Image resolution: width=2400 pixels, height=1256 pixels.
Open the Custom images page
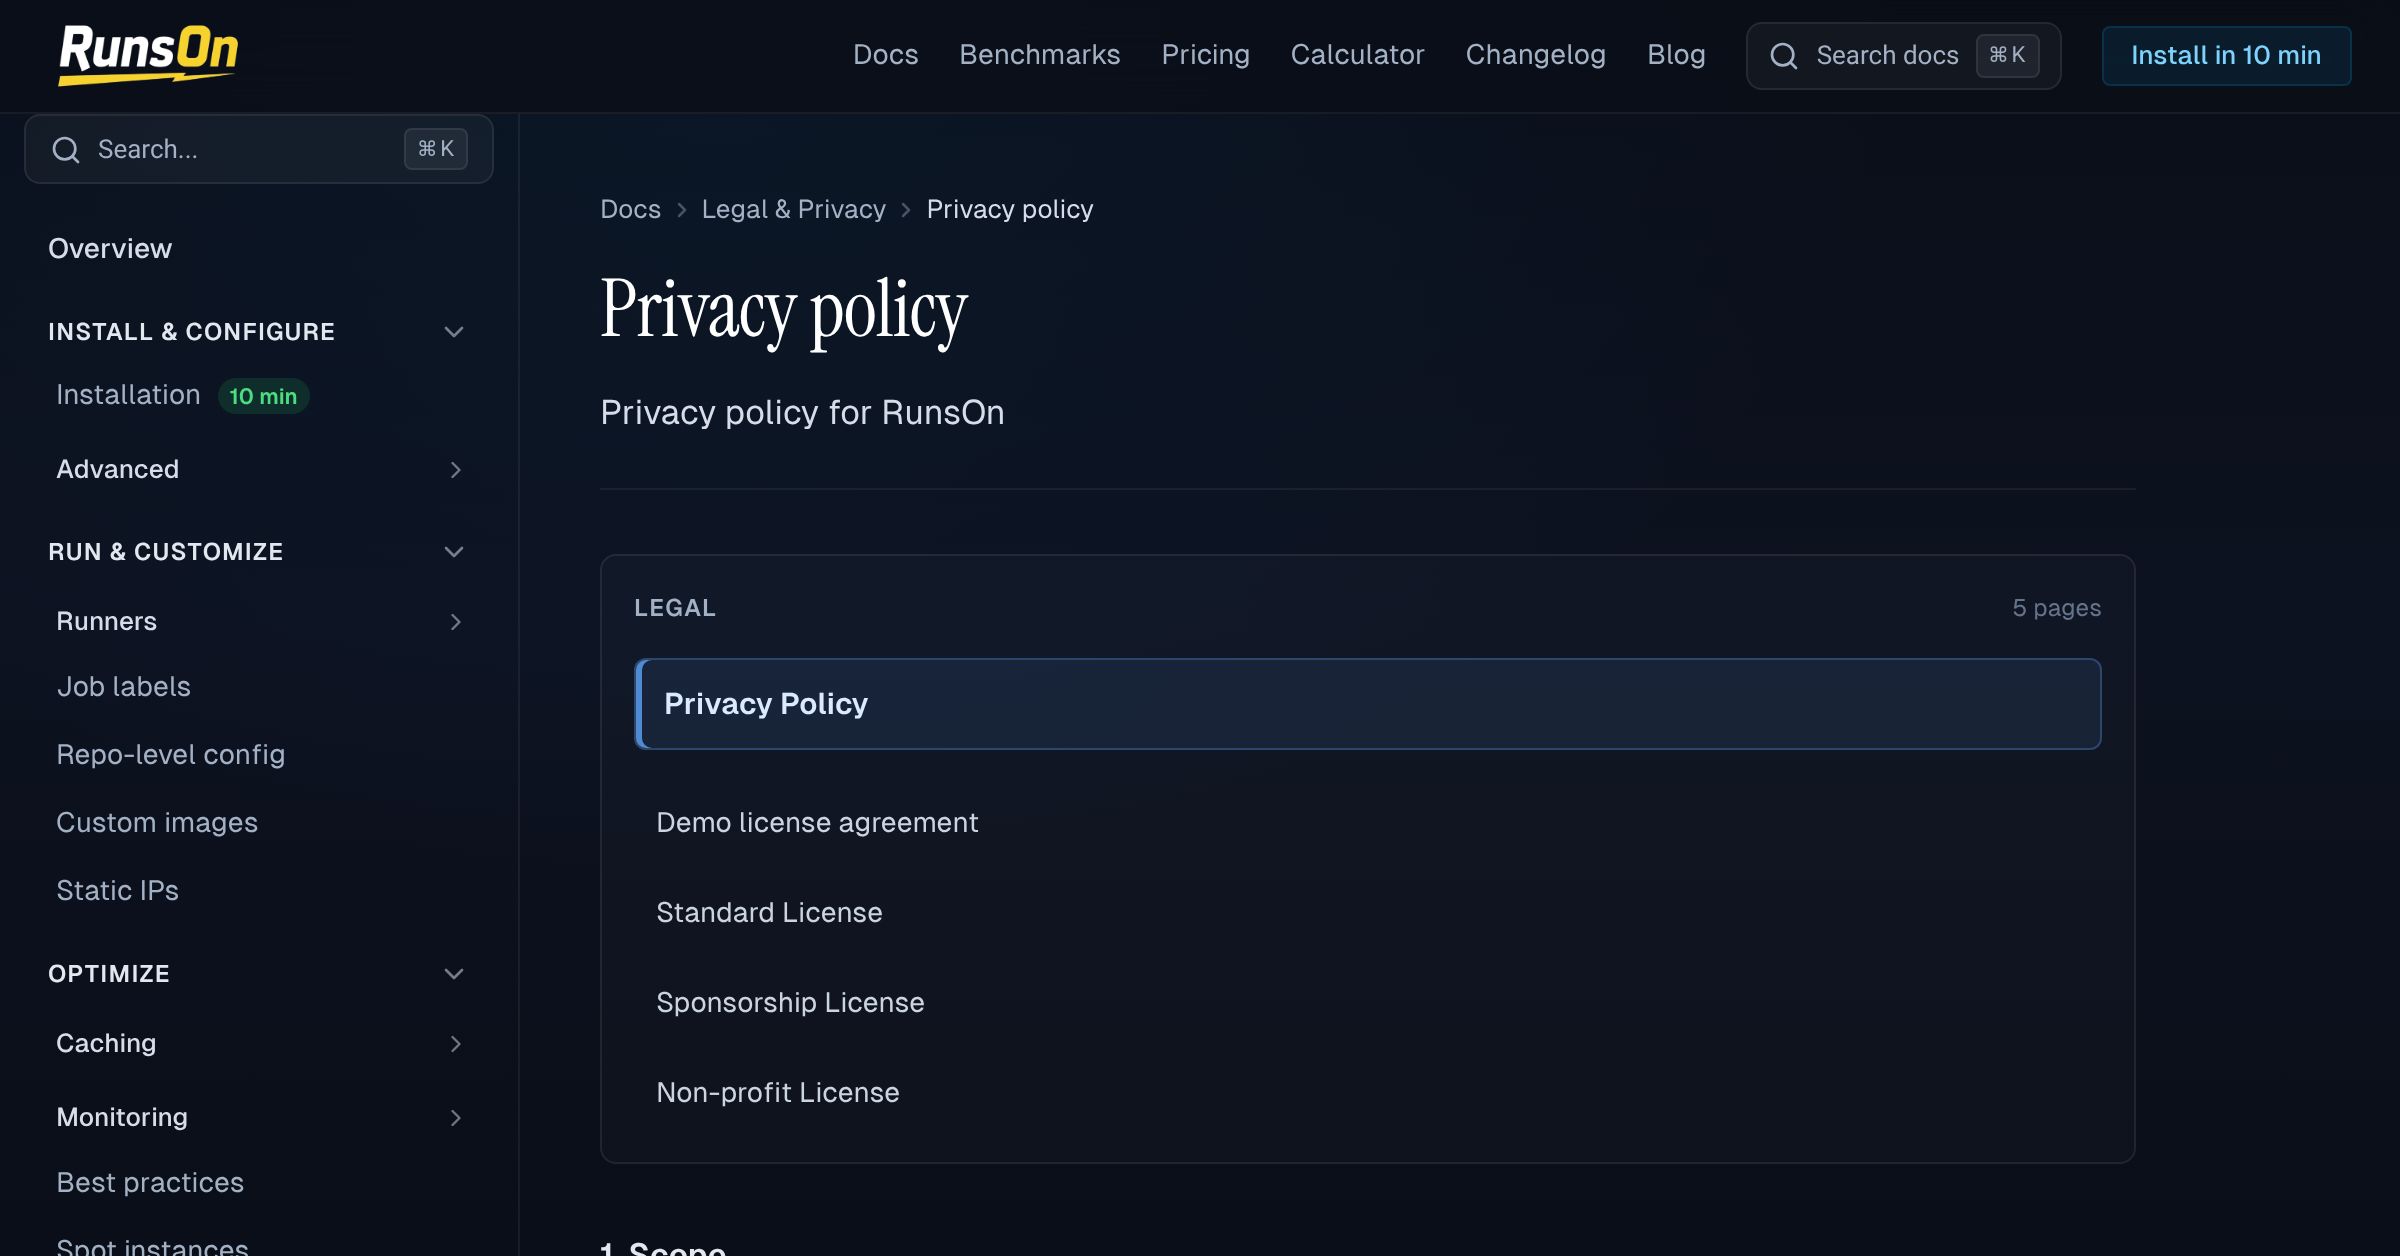157,823
